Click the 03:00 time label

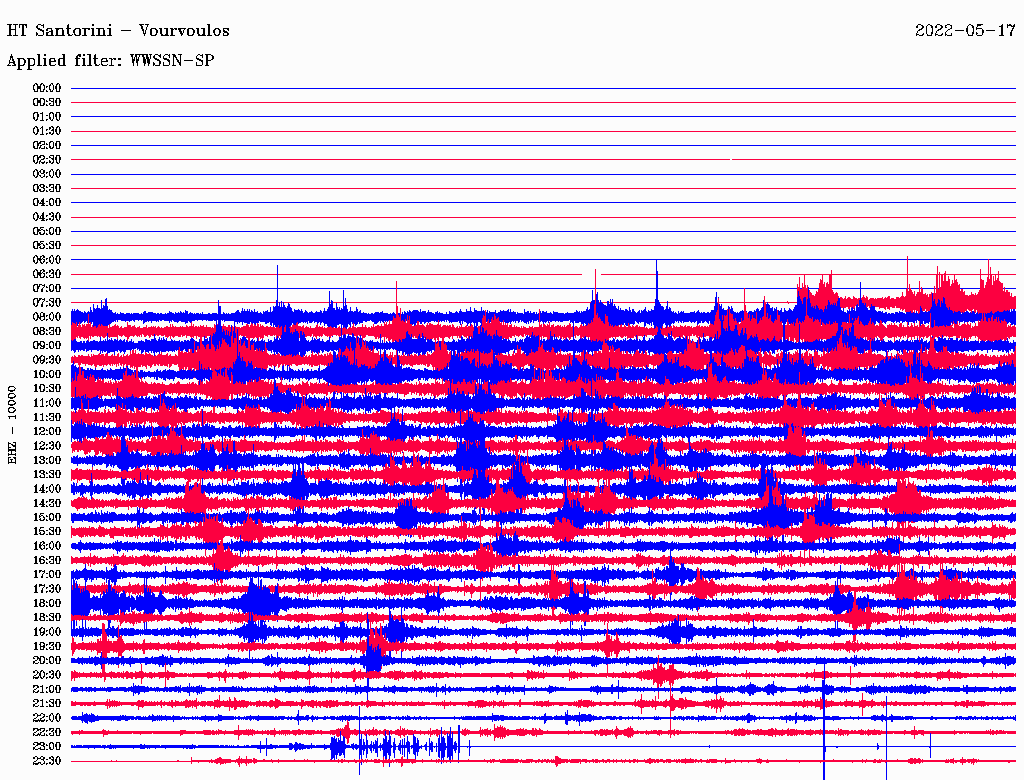tap(47, 174)
